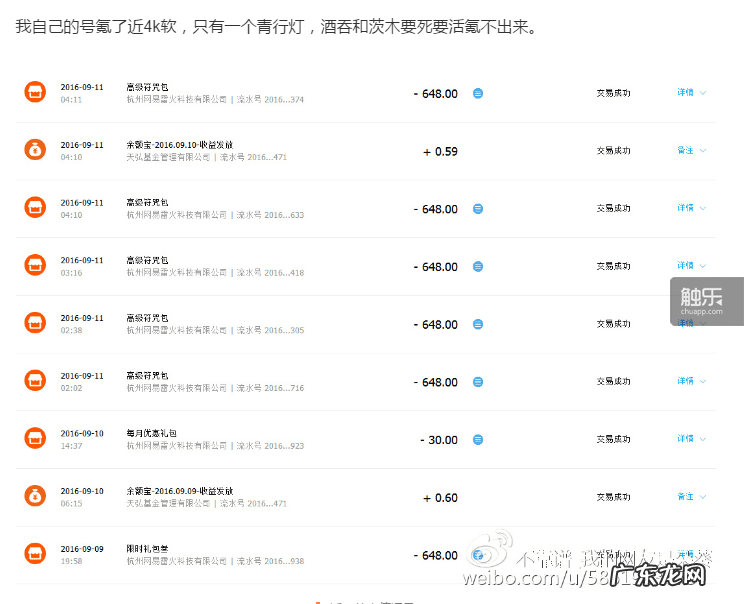This screenshot has width=744, height=604.
Task: Click the blue round icon in the 2016...374 row
Action: [478, 93]
